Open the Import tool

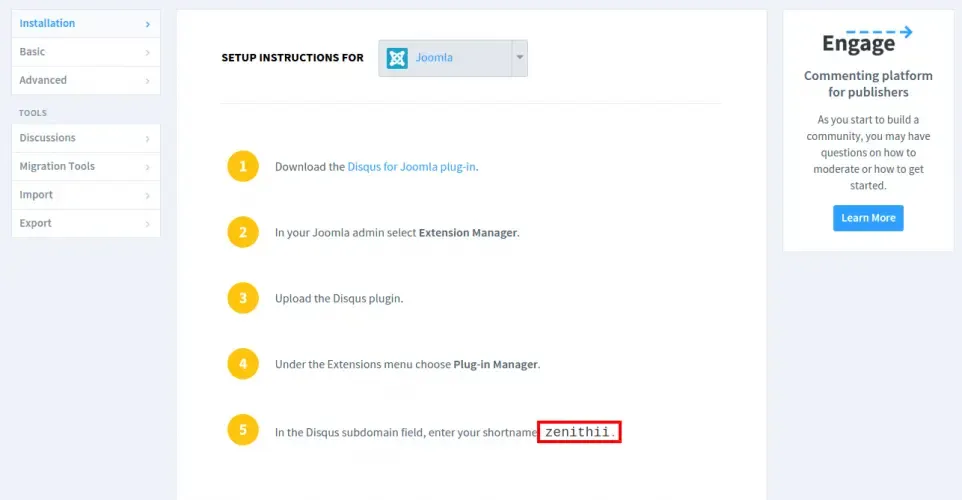click(x=86, y=195)
